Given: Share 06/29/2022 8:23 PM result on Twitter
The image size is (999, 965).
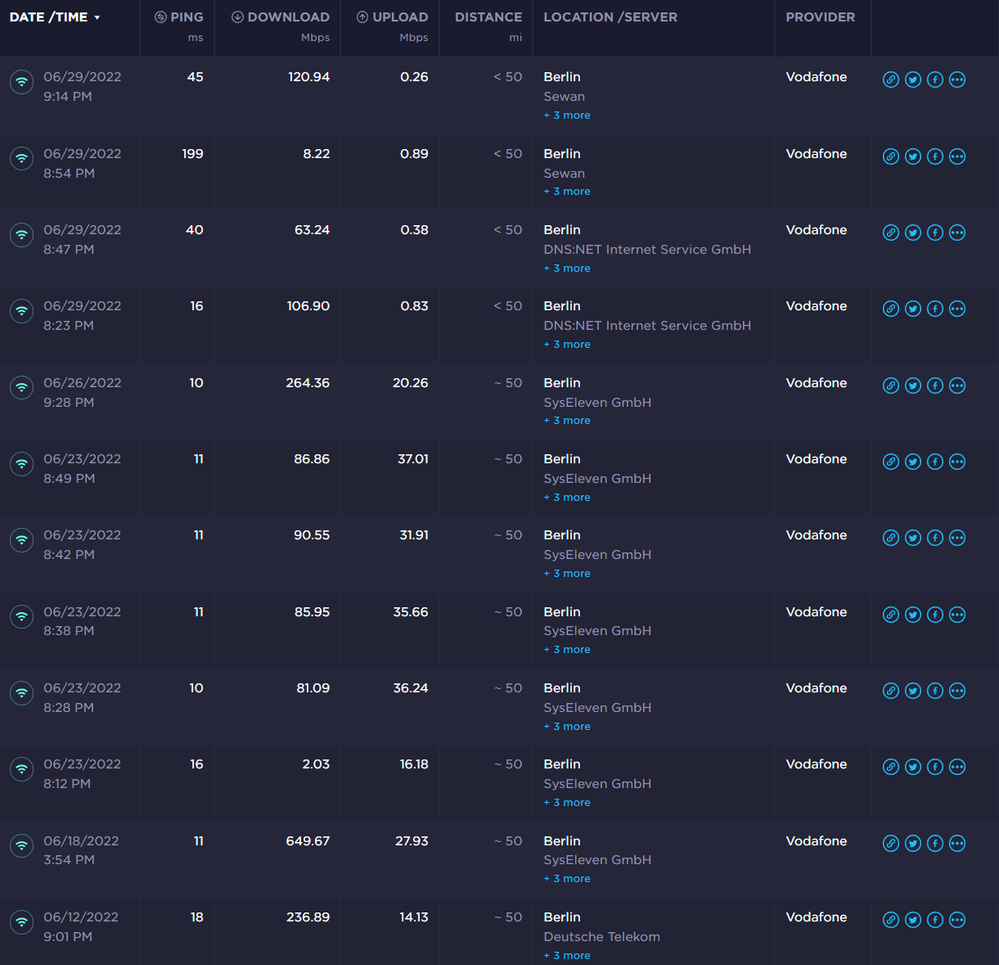Looking at the screenshot, I should point(913,309).
